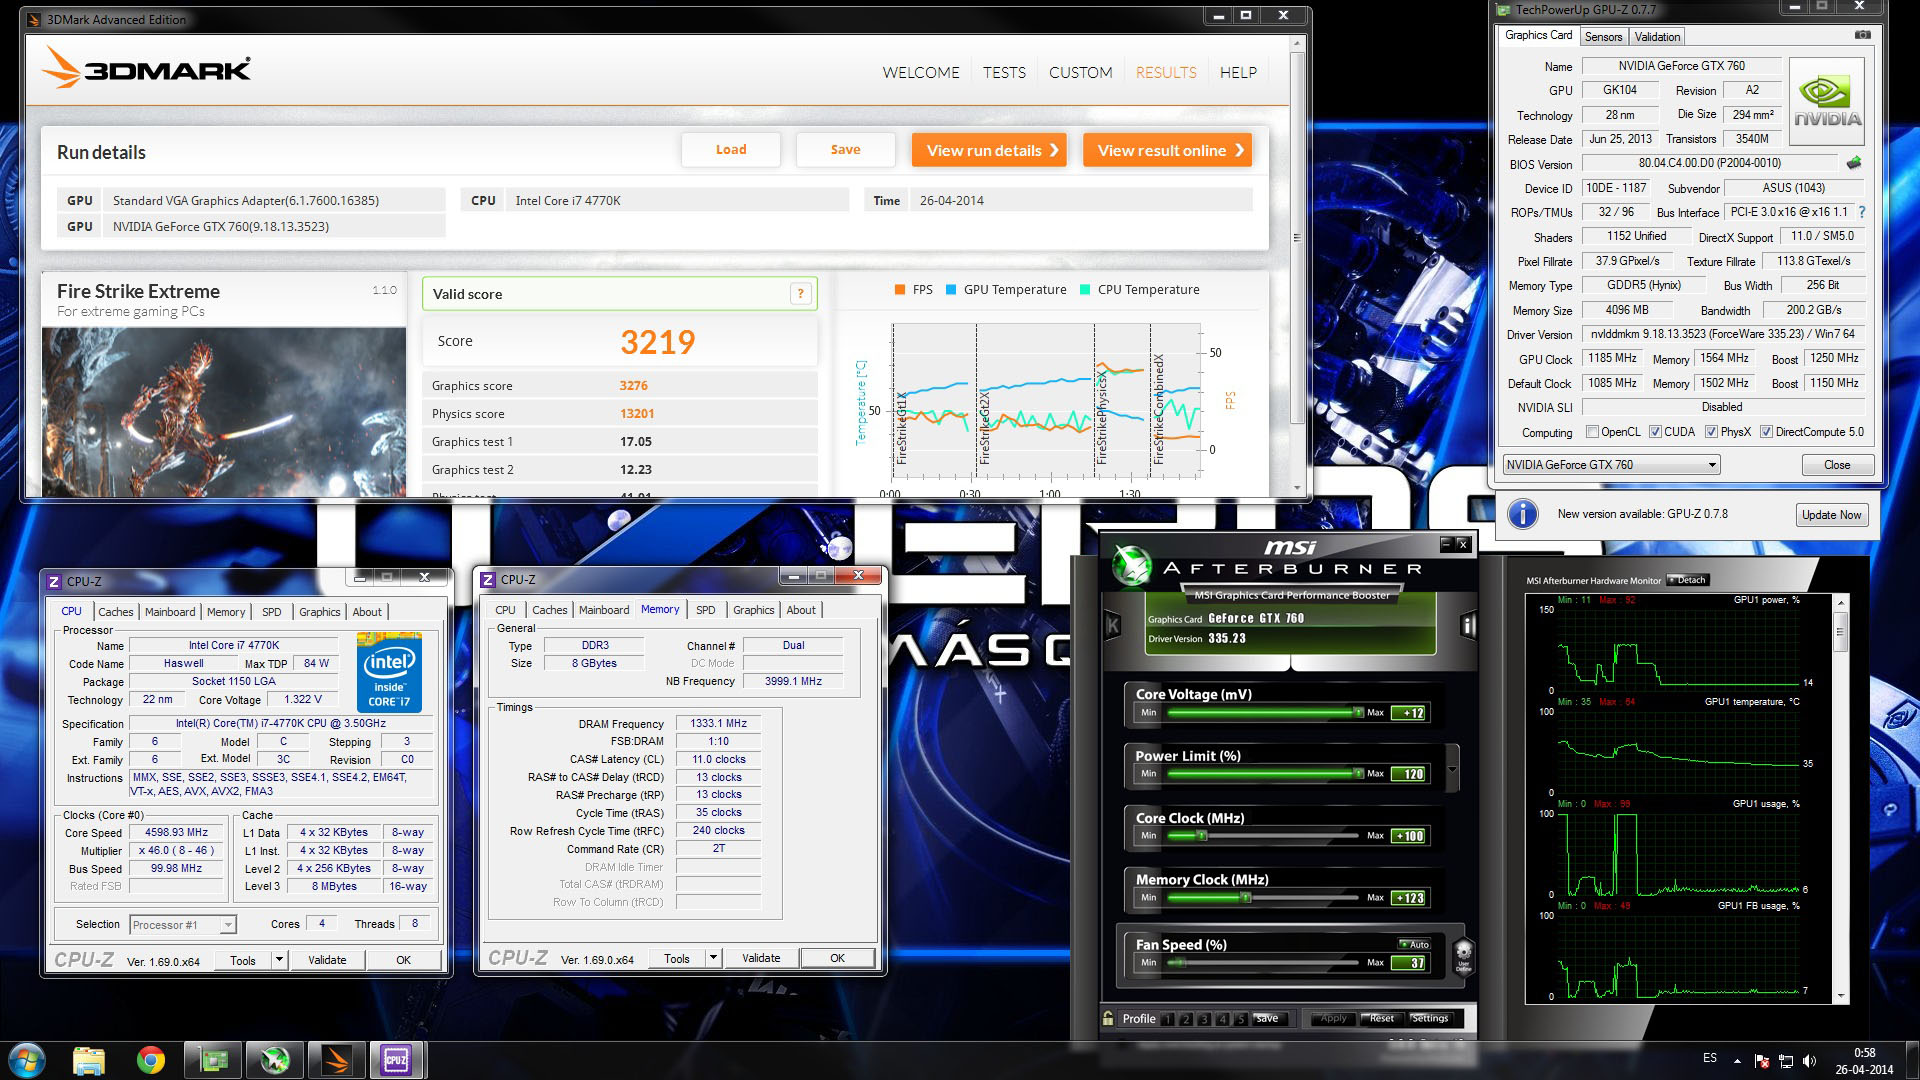The width and height of the screenshot is (1920, 1080).
Task: Click the Afterburner Settings button
Action: 1429,1019
